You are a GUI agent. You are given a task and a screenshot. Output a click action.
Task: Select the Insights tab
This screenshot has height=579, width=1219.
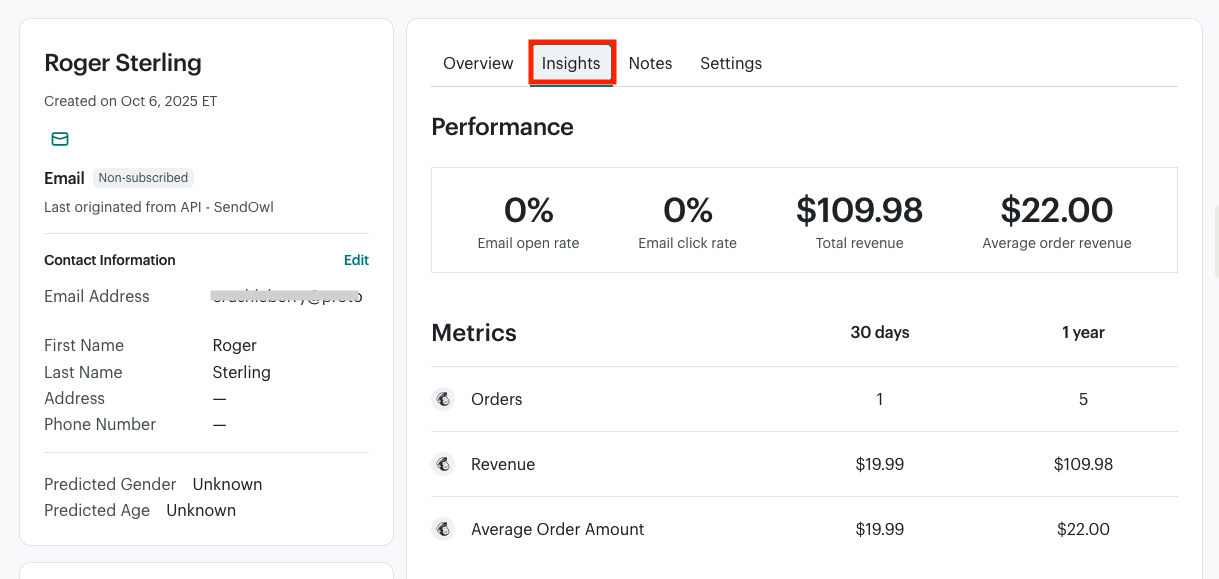pyautogui.click(x=571, y=63)
